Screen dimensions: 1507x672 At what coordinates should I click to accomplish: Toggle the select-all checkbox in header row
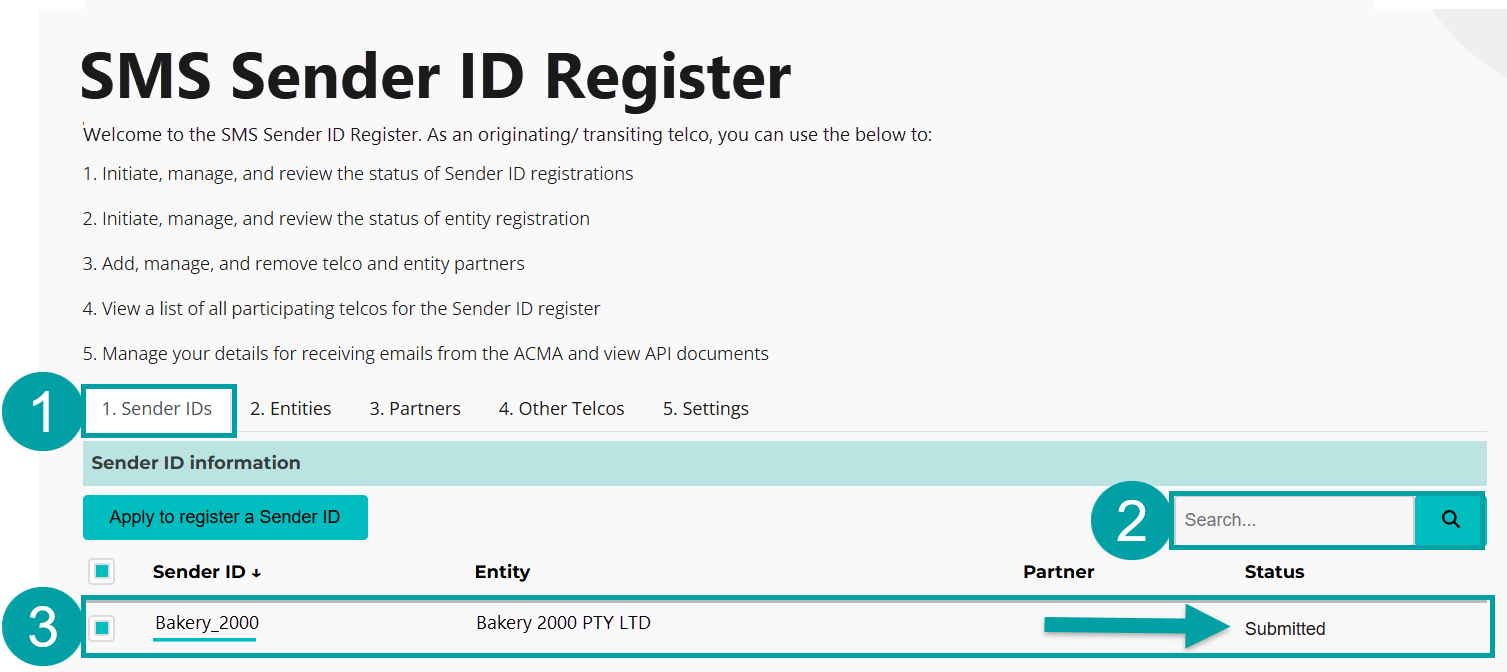pos(102,571)
